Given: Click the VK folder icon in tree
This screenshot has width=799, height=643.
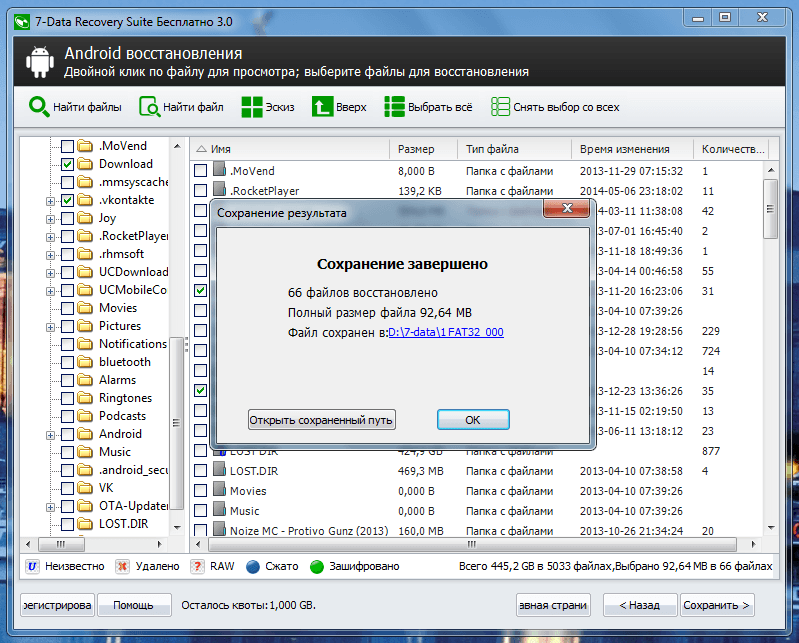Looking at the screenshot, I should click(x=85, y=488).
